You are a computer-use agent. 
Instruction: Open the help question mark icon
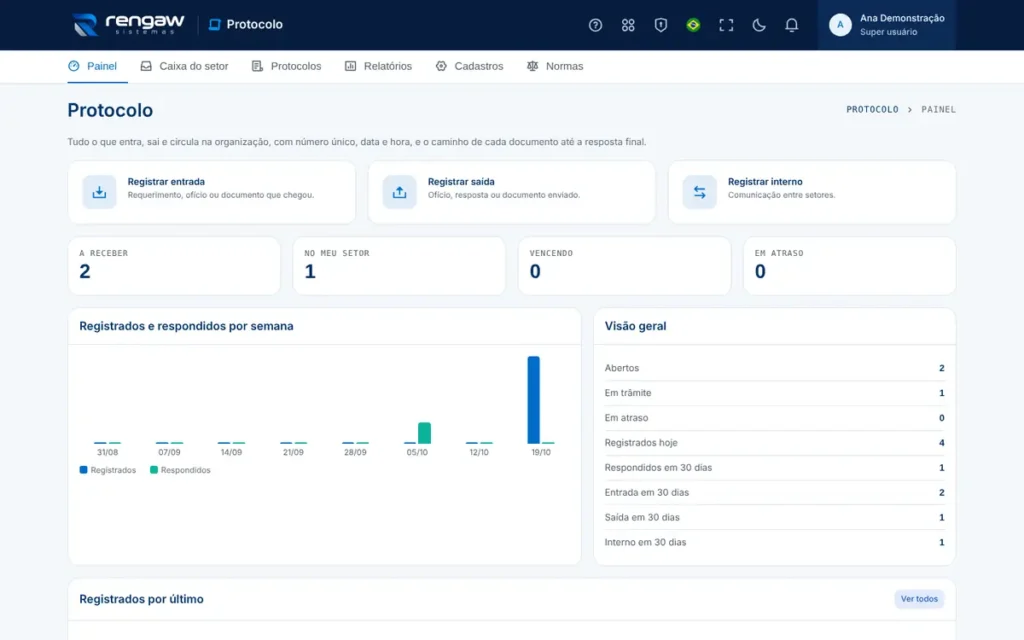coord(595,25)
